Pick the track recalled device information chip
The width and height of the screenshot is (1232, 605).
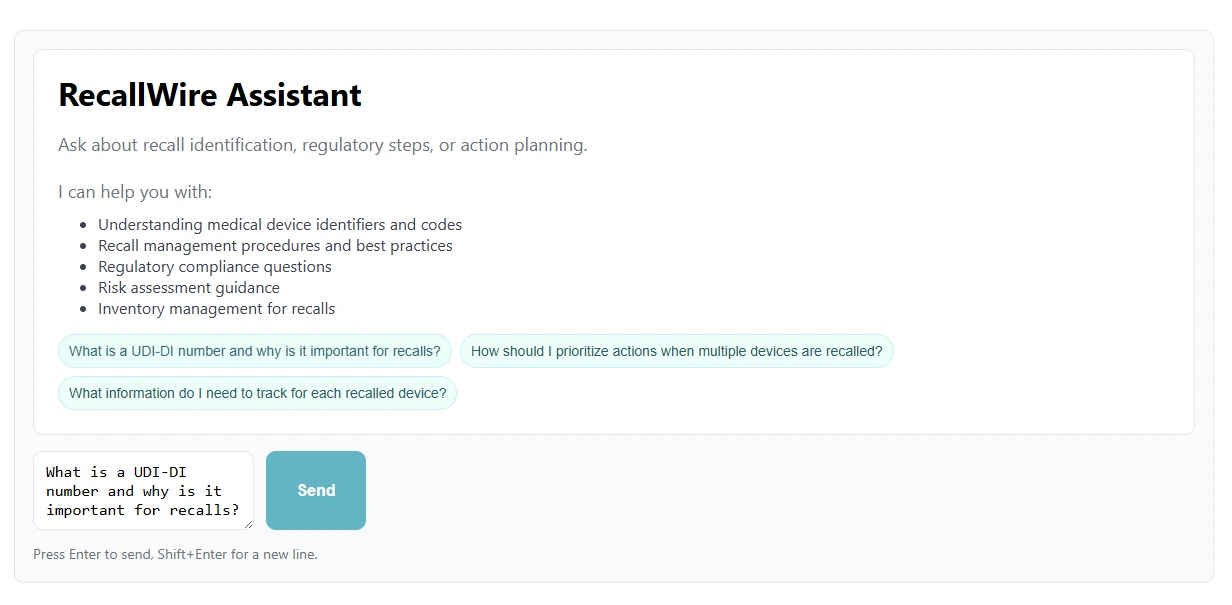point(257,393)
